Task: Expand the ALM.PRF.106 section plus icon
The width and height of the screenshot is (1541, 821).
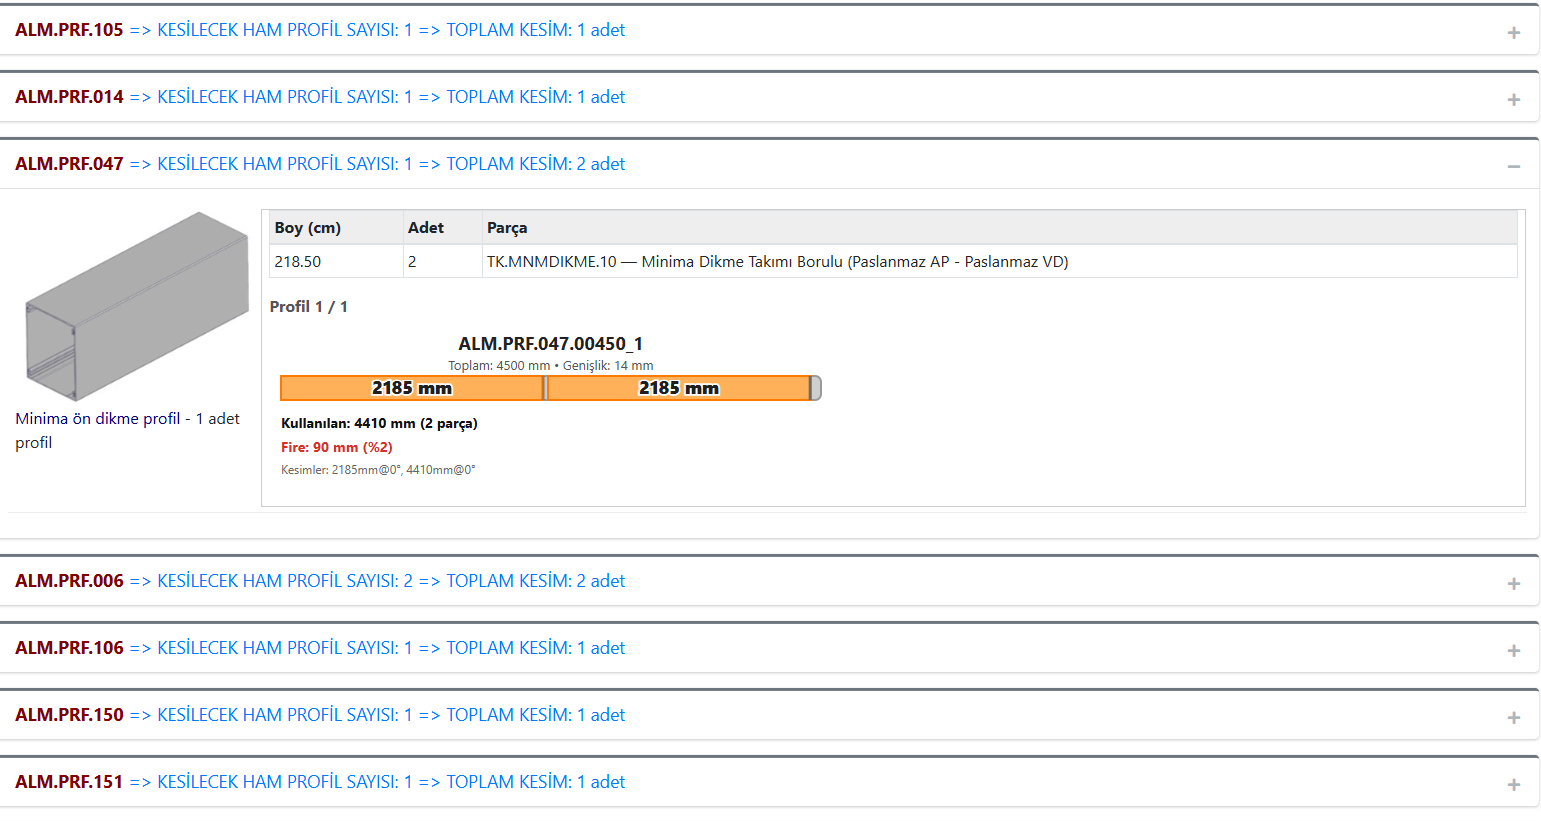Action: [1513, 651]
